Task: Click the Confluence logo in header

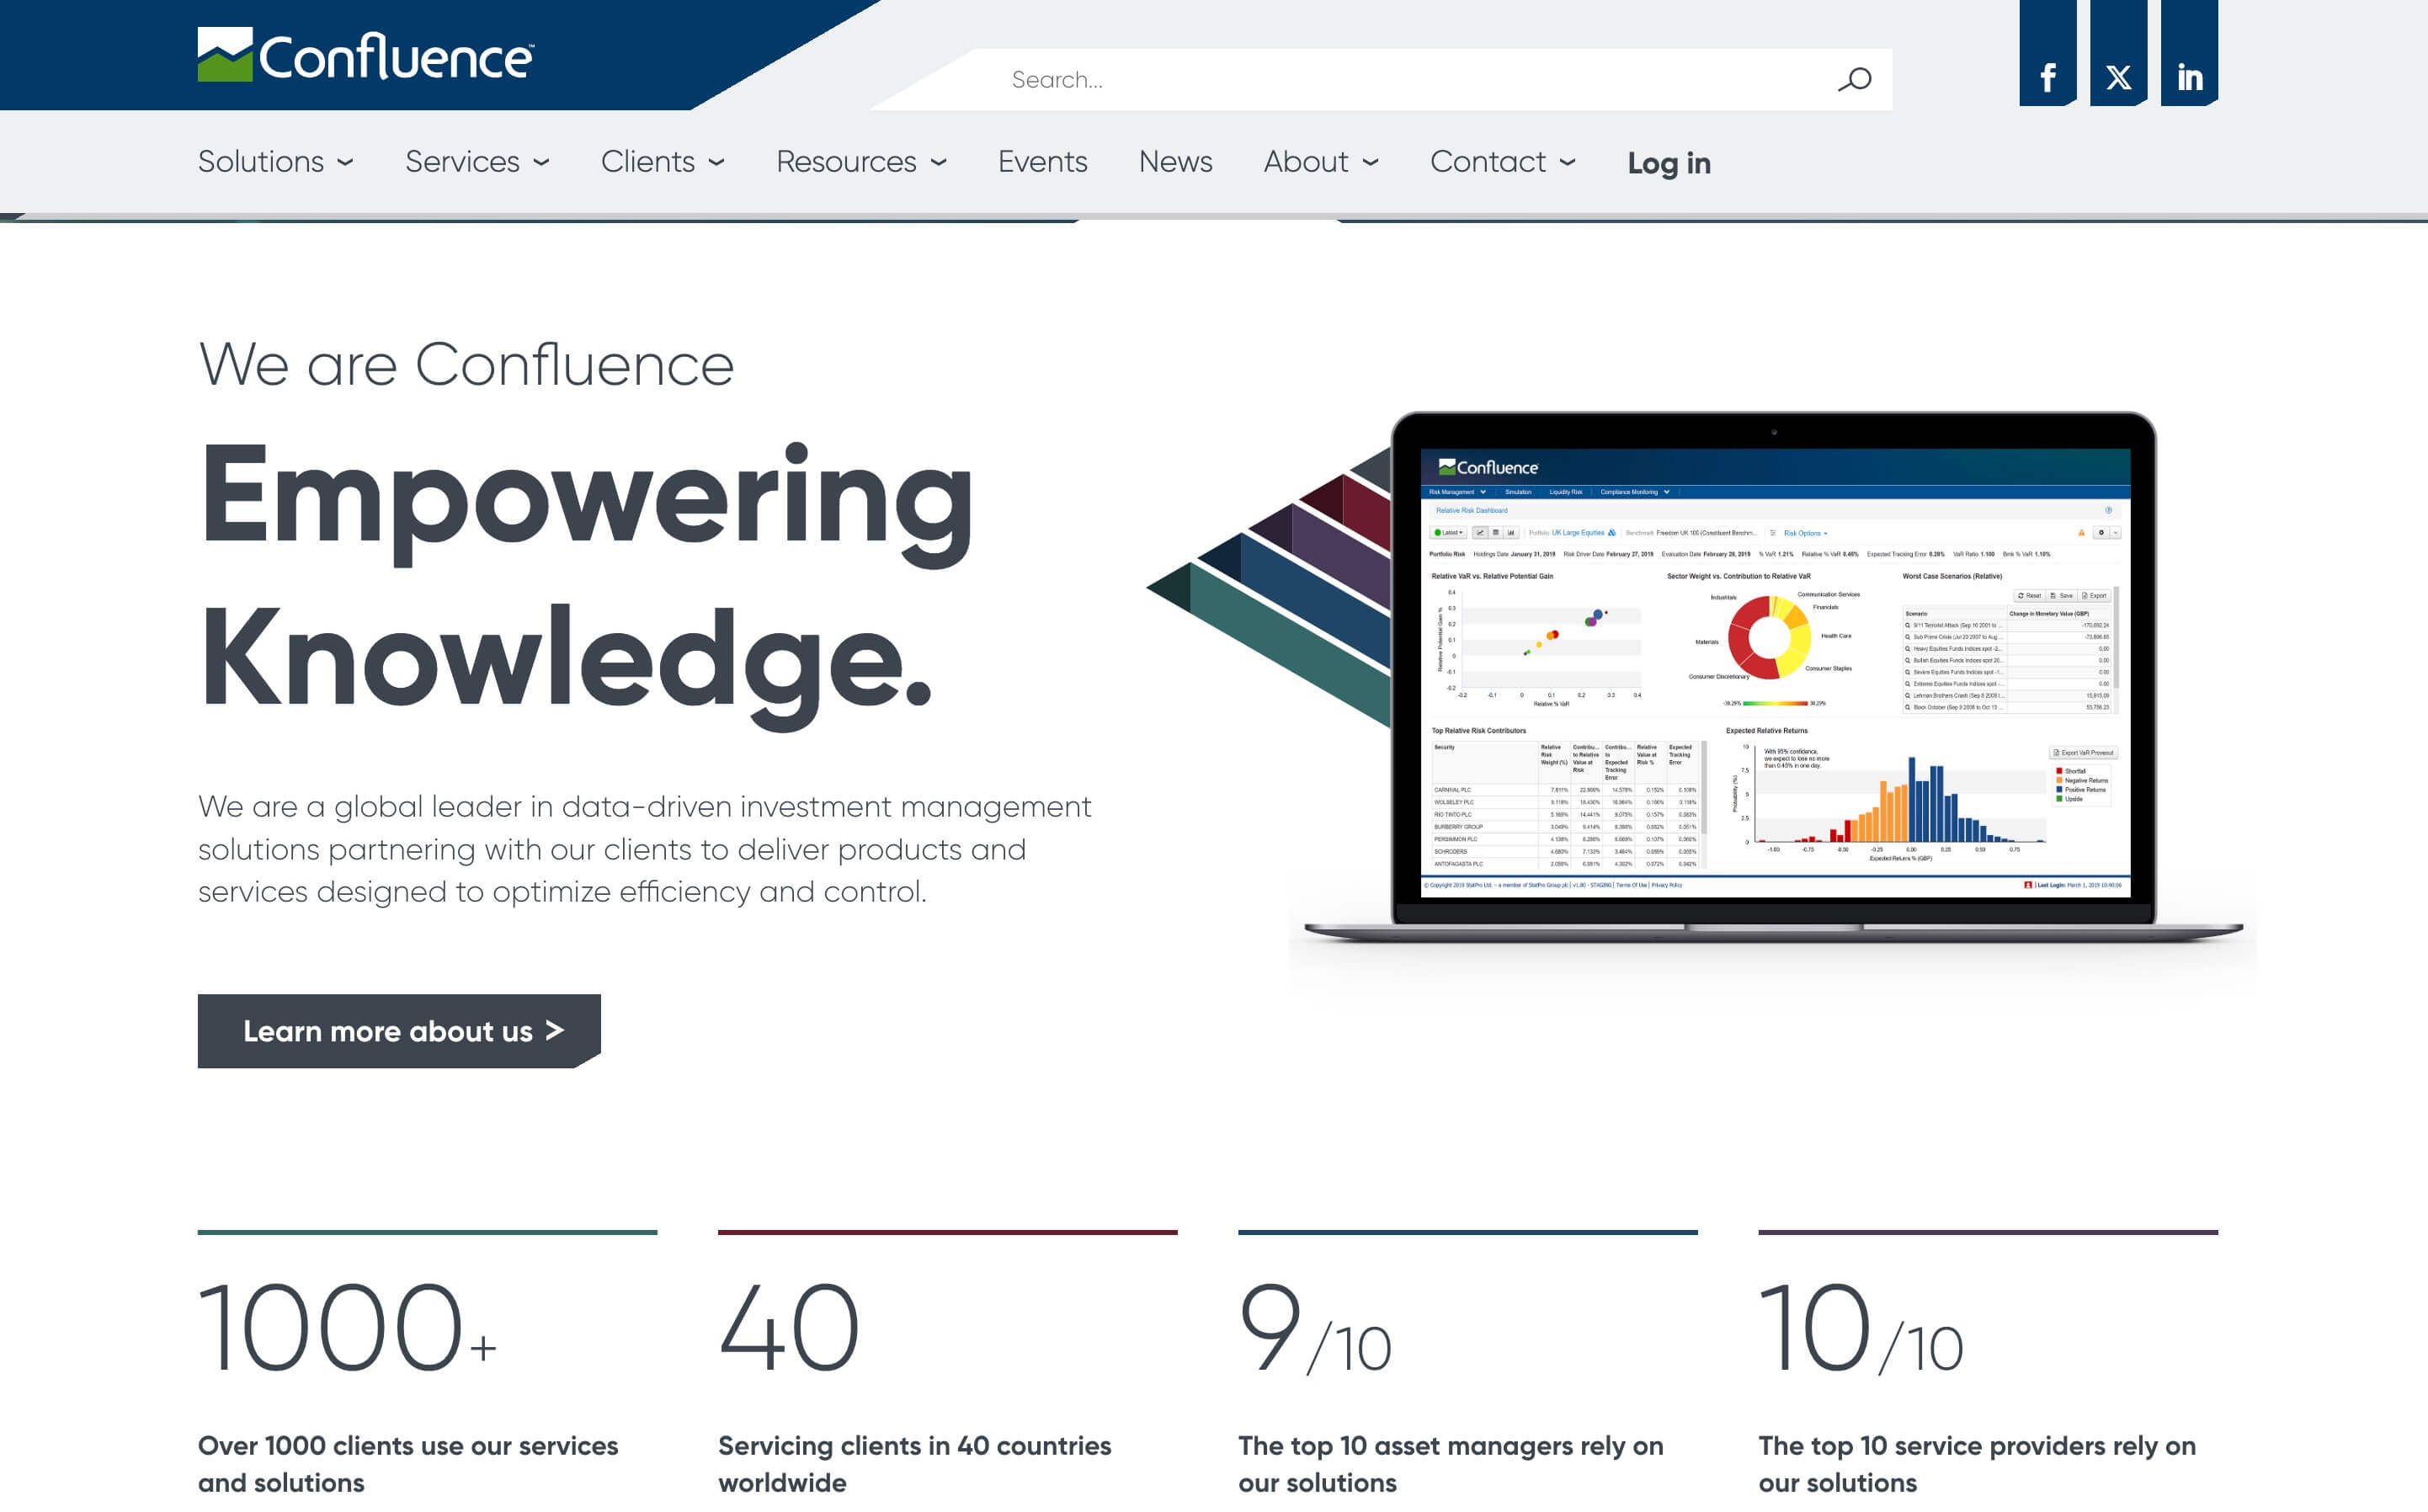Action: pos(365,55)
